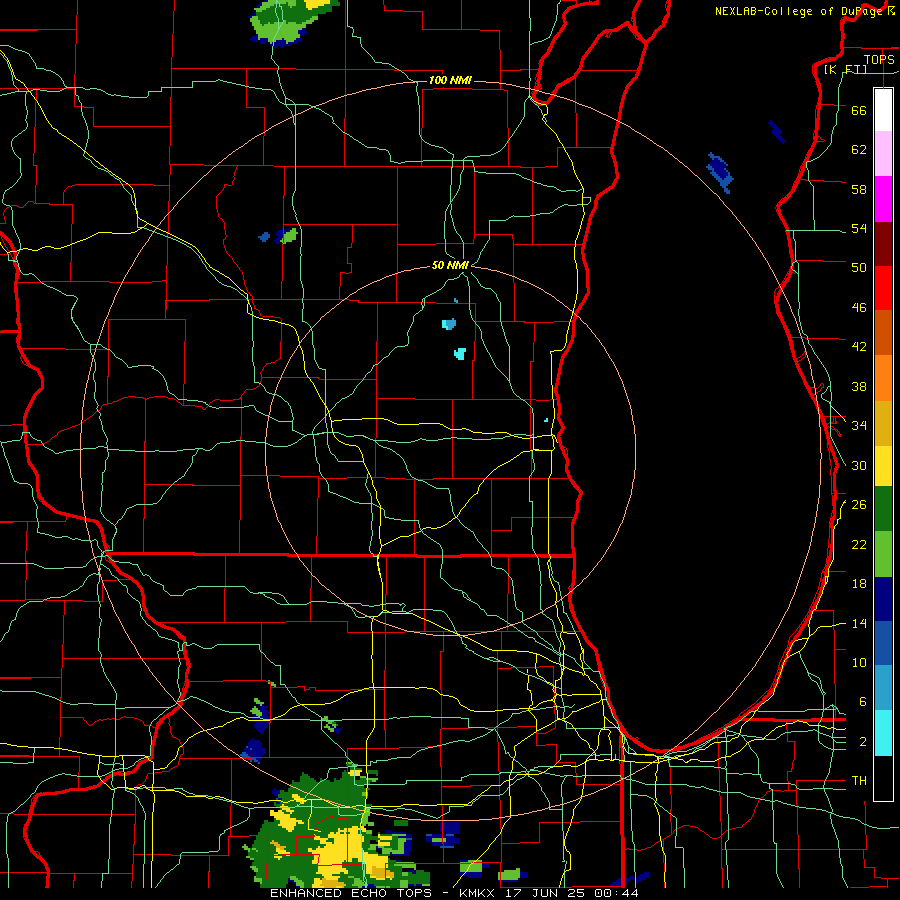Pick the gold mustard legend swatch
This screenshot has height=900, width=900.
[883, 423]
